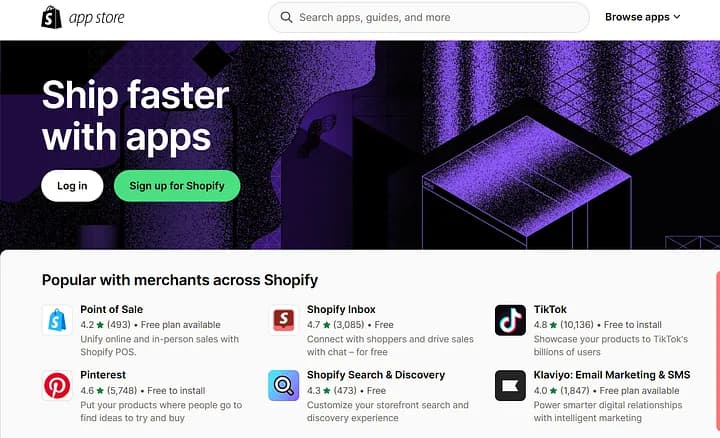The height and width of the screenshot is (438, 720).
Task: Click the Shopify bag logo
Action: point(51,17)
